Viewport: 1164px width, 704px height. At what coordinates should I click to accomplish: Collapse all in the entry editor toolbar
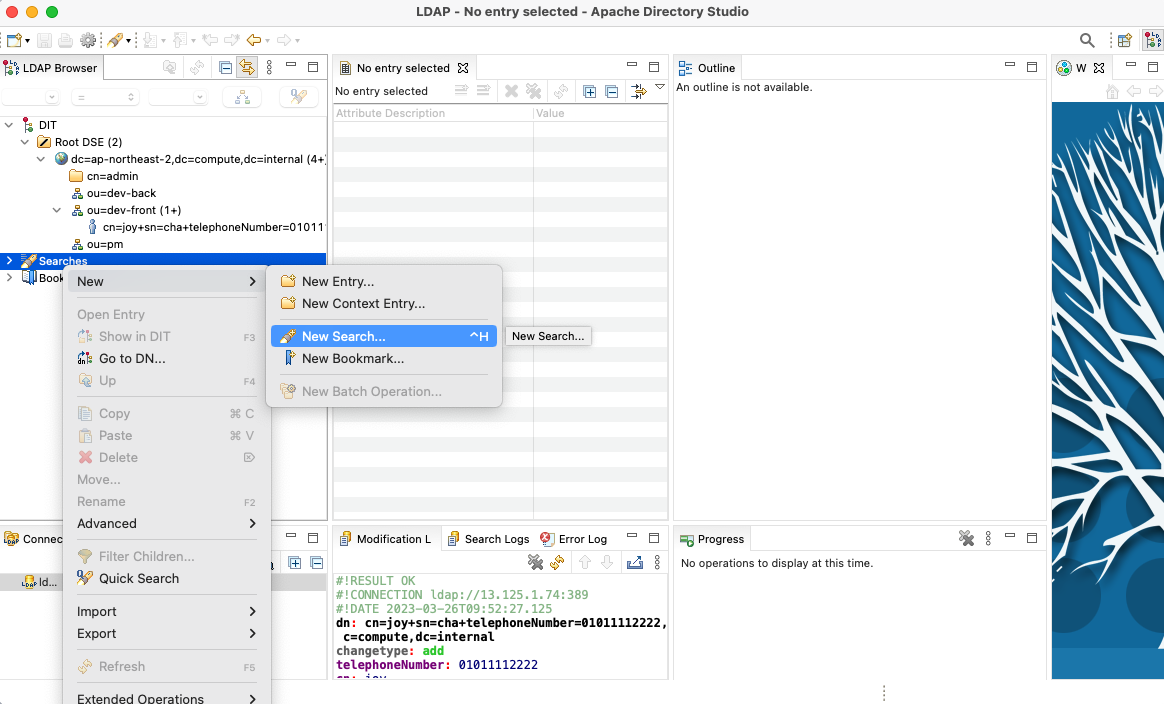612,91
